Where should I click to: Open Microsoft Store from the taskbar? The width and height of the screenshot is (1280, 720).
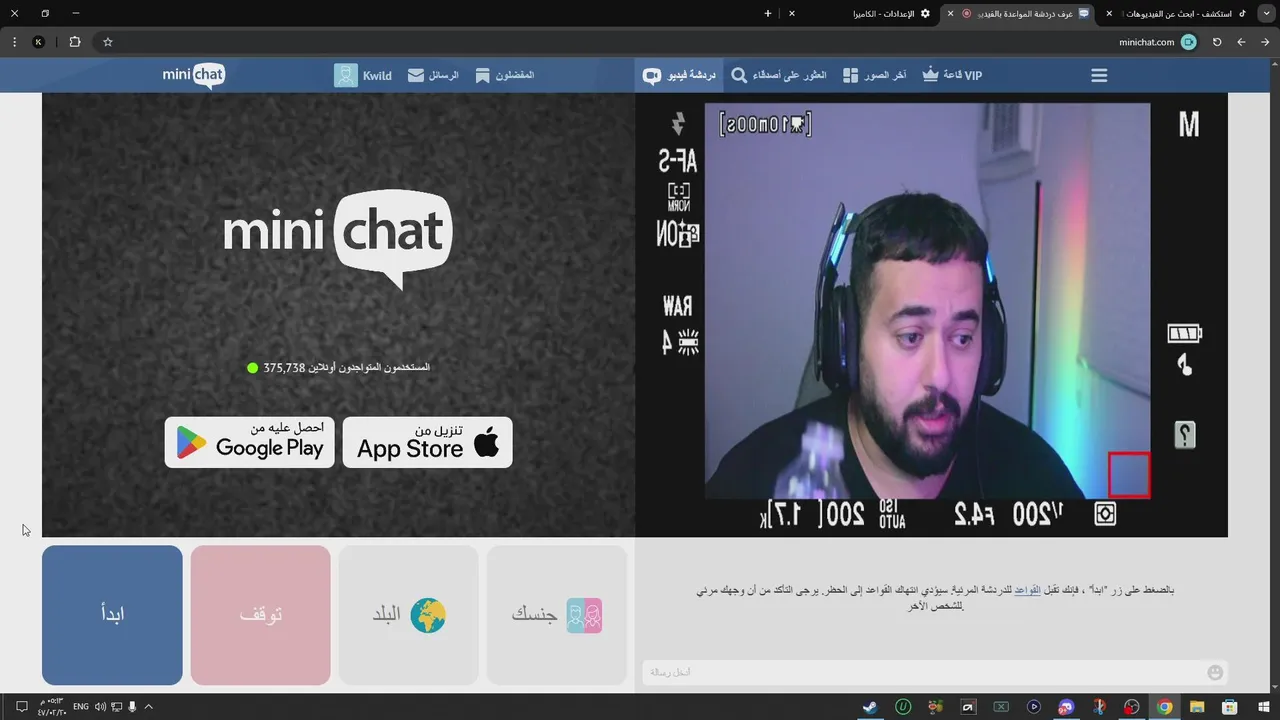coord(1231,707)
